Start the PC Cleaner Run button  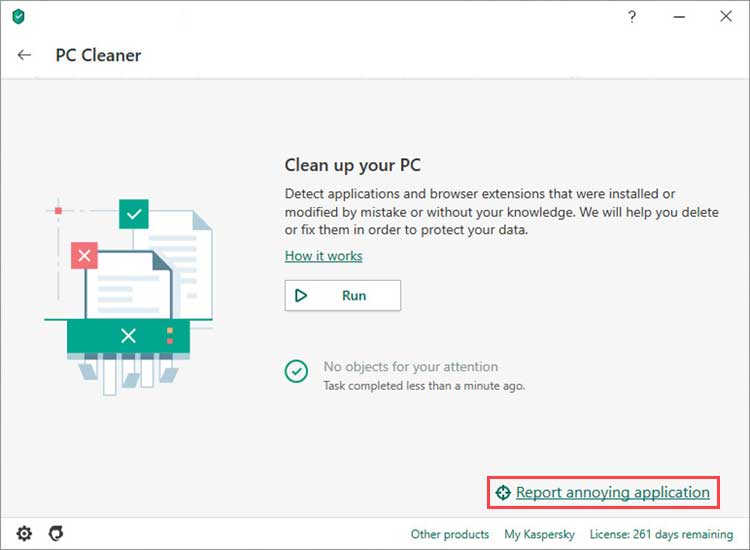point(342,296)
